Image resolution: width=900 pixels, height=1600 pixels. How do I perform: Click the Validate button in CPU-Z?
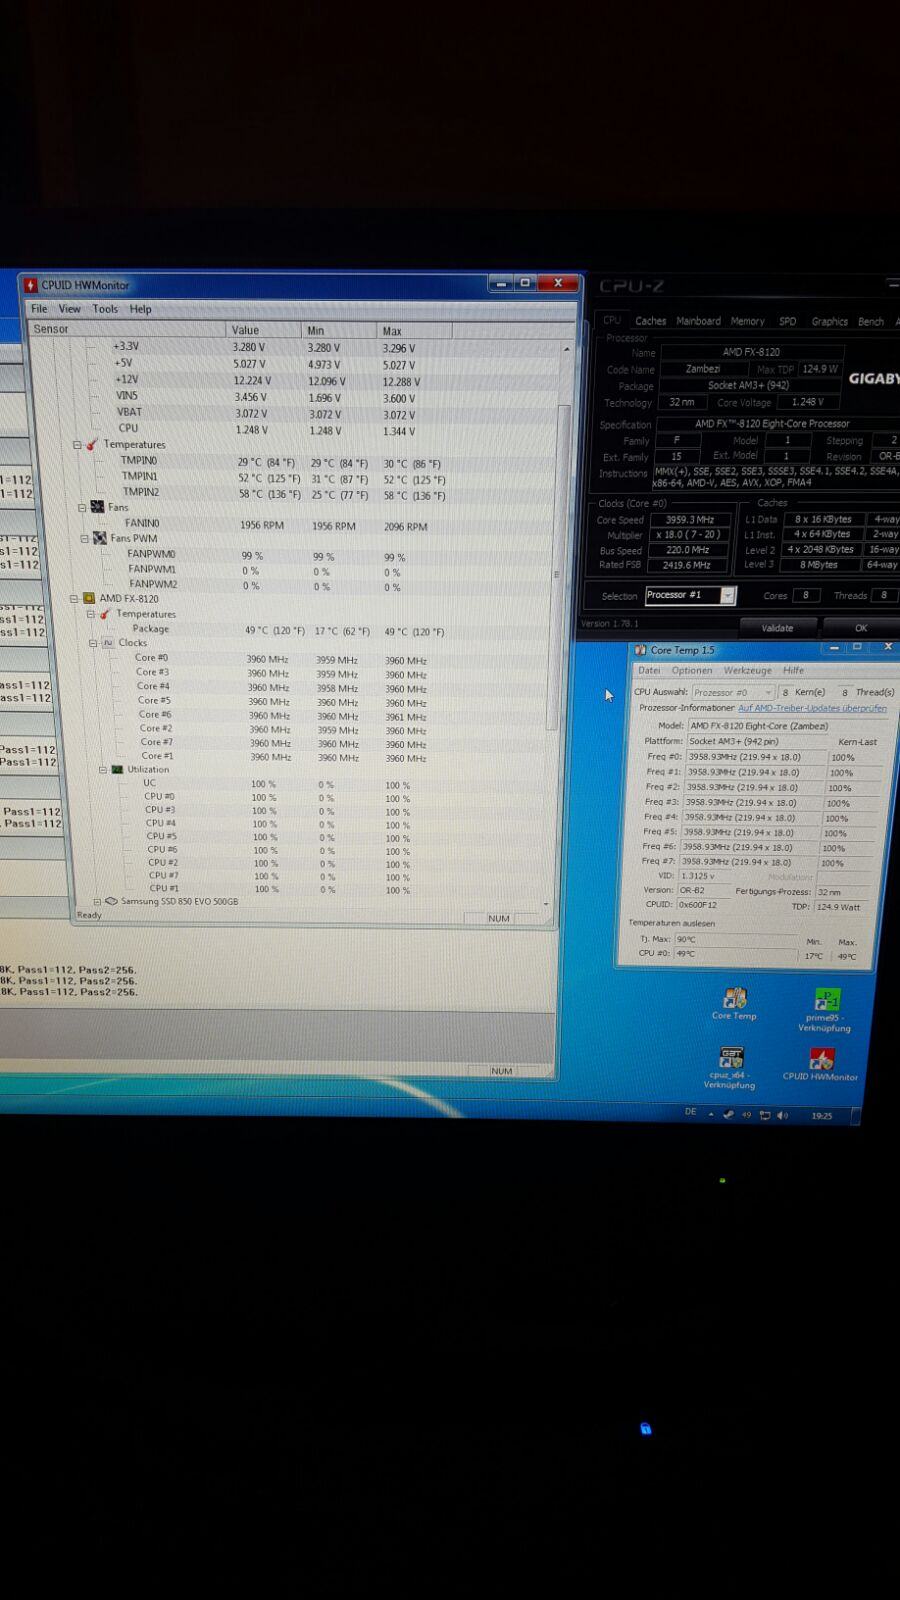(x=777, y=628)
